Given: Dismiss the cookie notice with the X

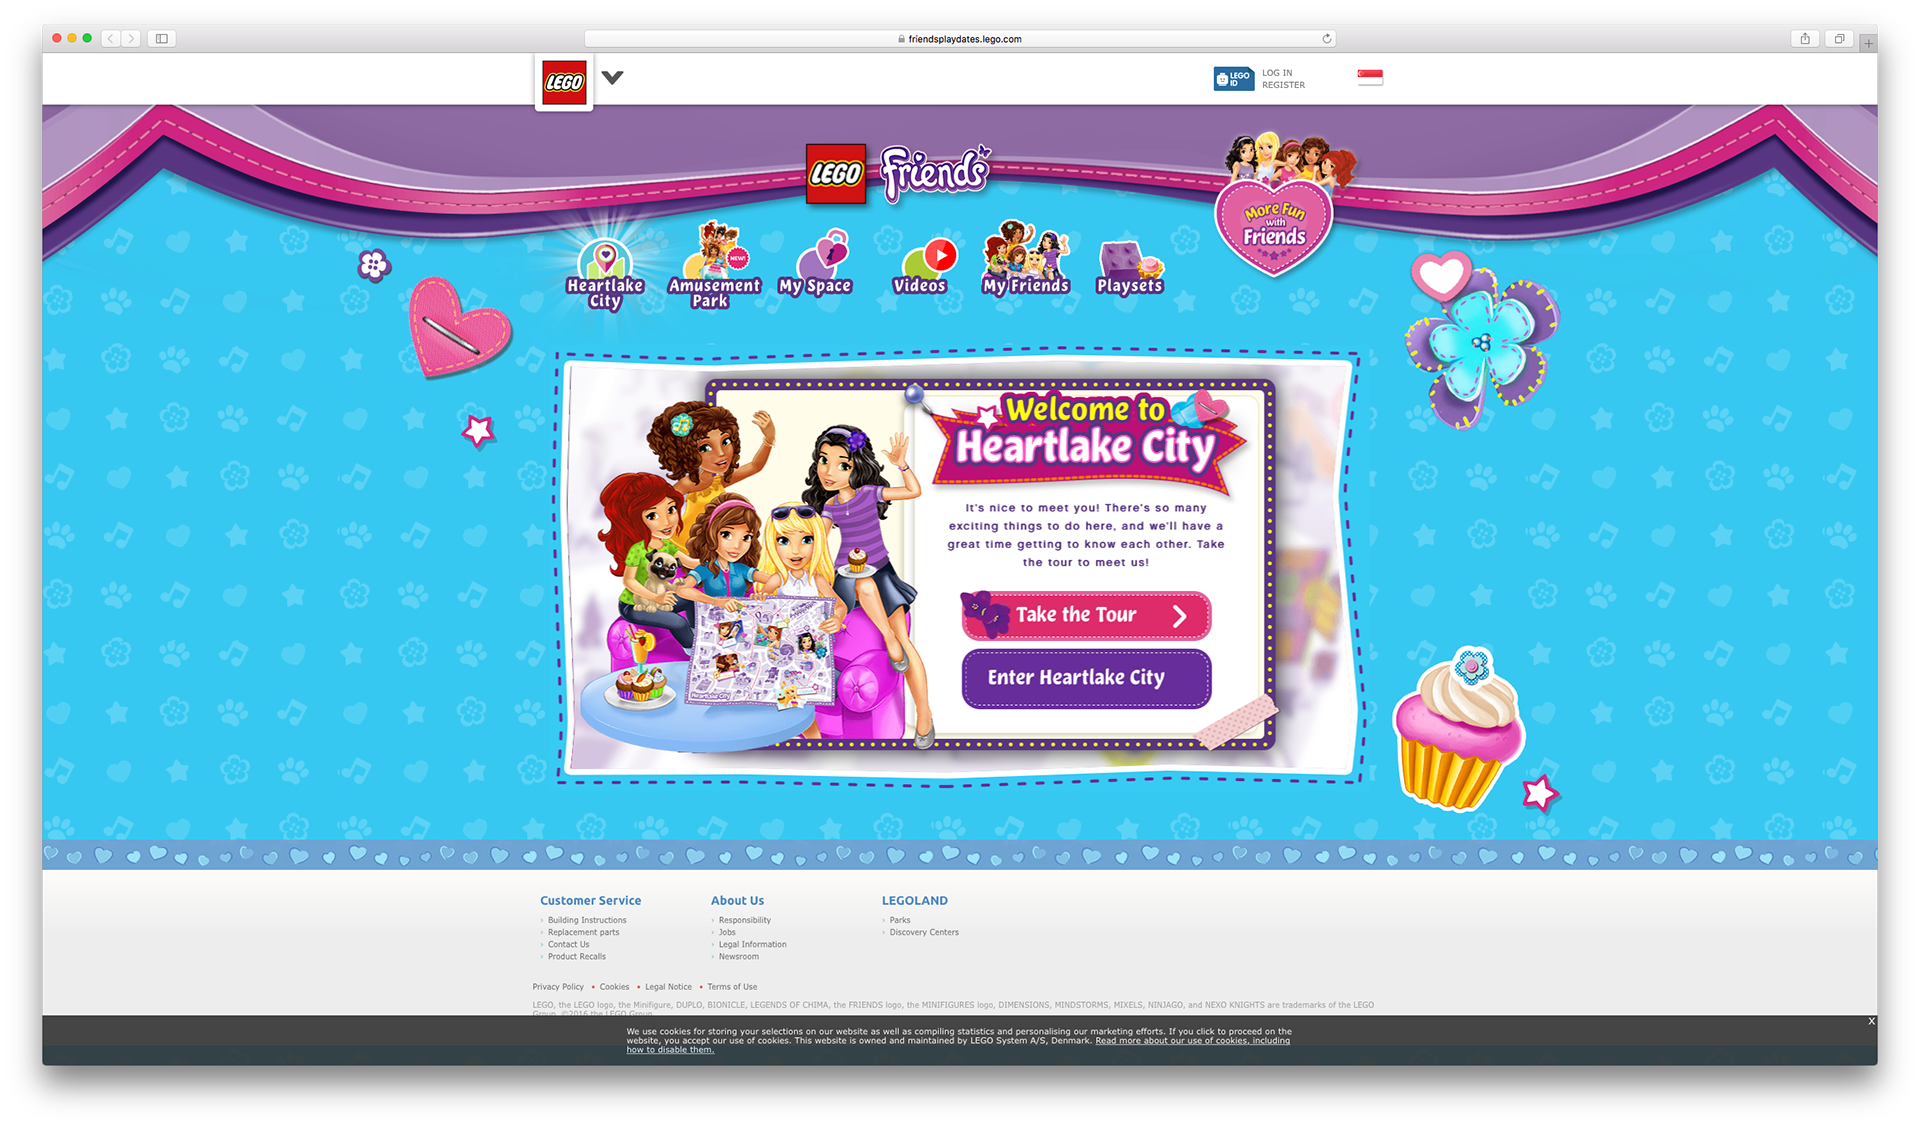Looking at the screenshot, I should pos(1871,1021).
